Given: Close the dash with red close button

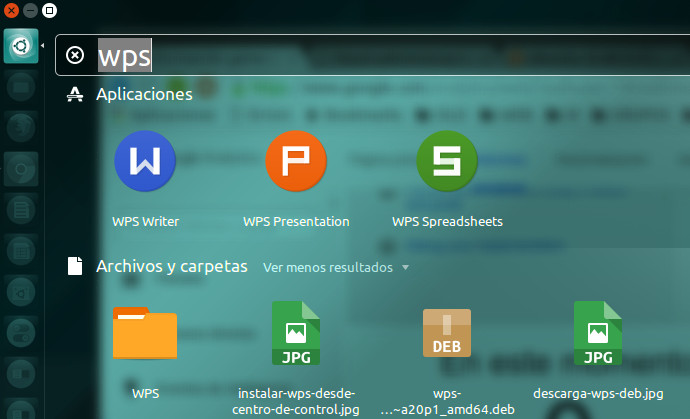Looking at the screenshot, I should pyautogui.click(x=11, y=10).
